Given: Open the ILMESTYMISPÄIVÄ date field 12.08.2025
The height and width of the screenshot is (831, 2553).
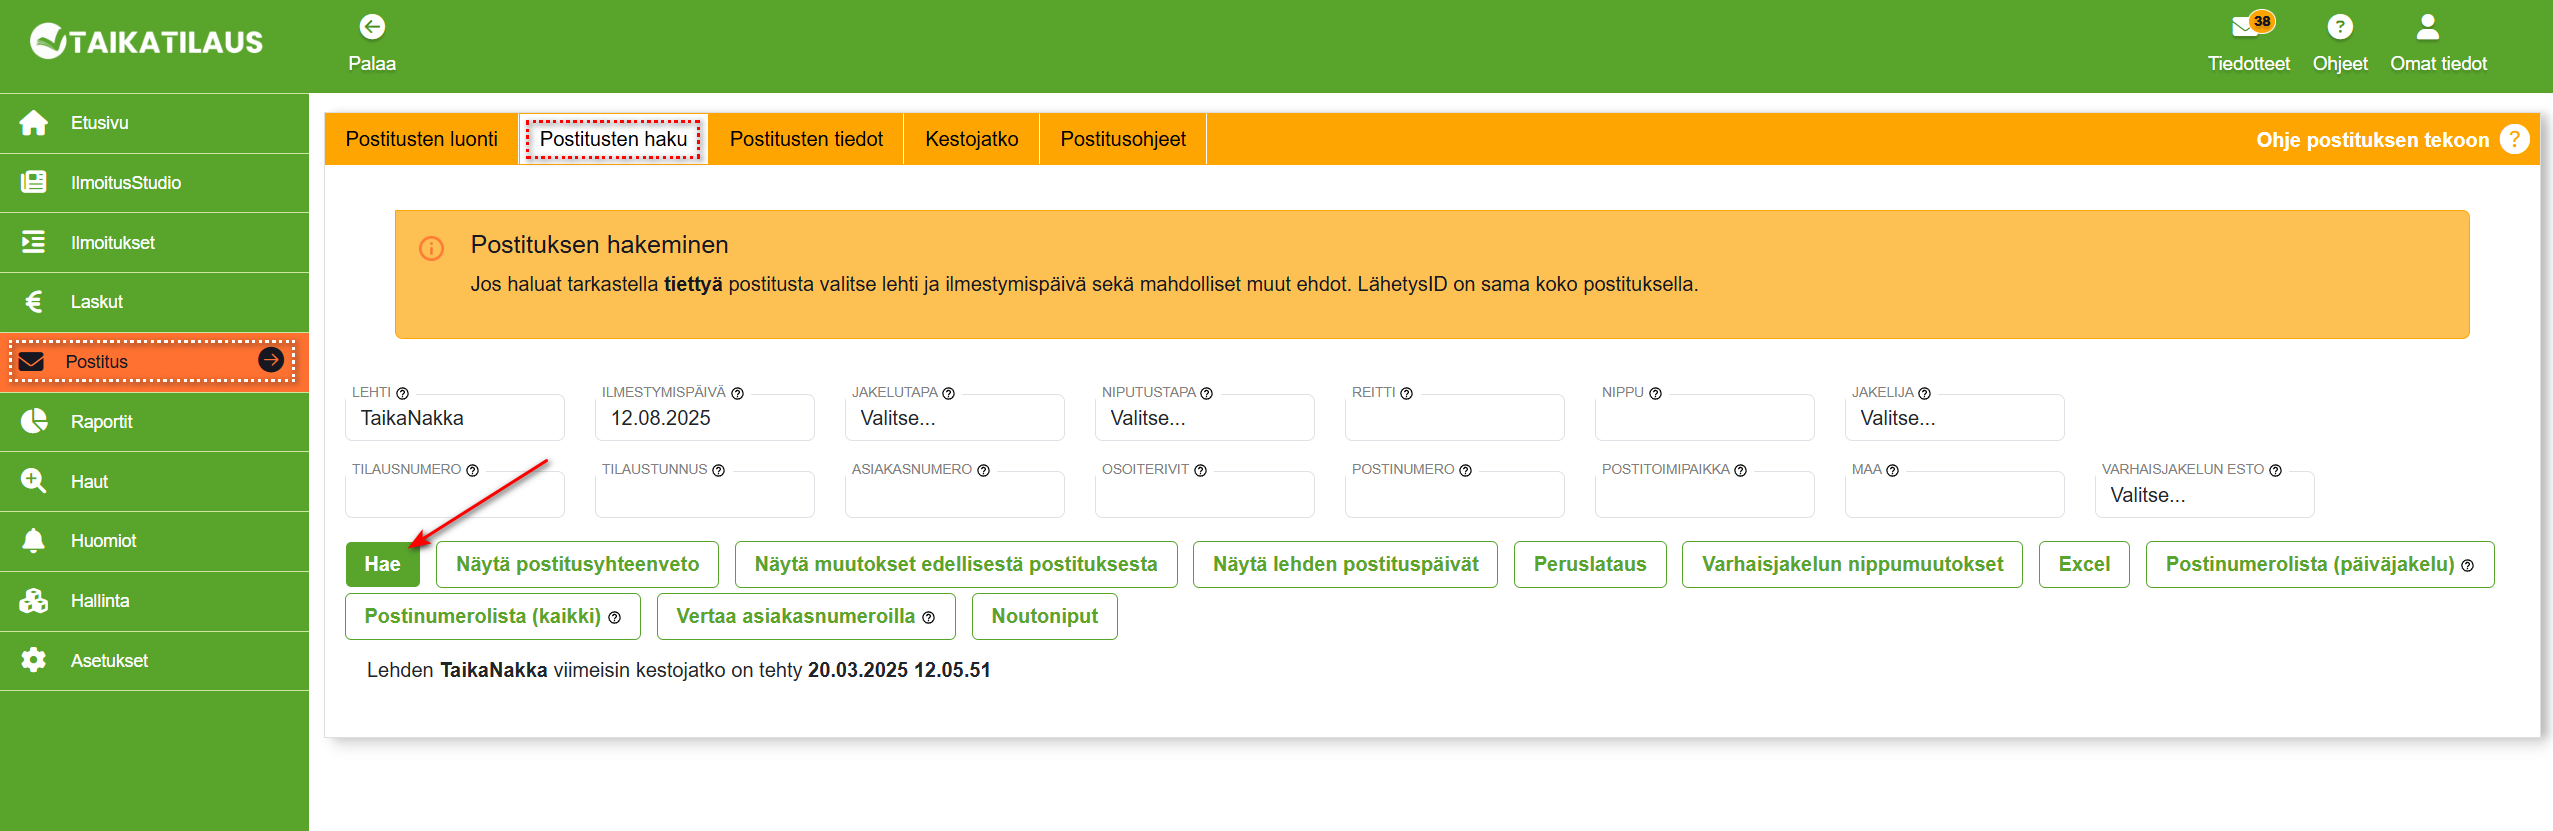Looking at the screenshot, I should tap(705, 418).
